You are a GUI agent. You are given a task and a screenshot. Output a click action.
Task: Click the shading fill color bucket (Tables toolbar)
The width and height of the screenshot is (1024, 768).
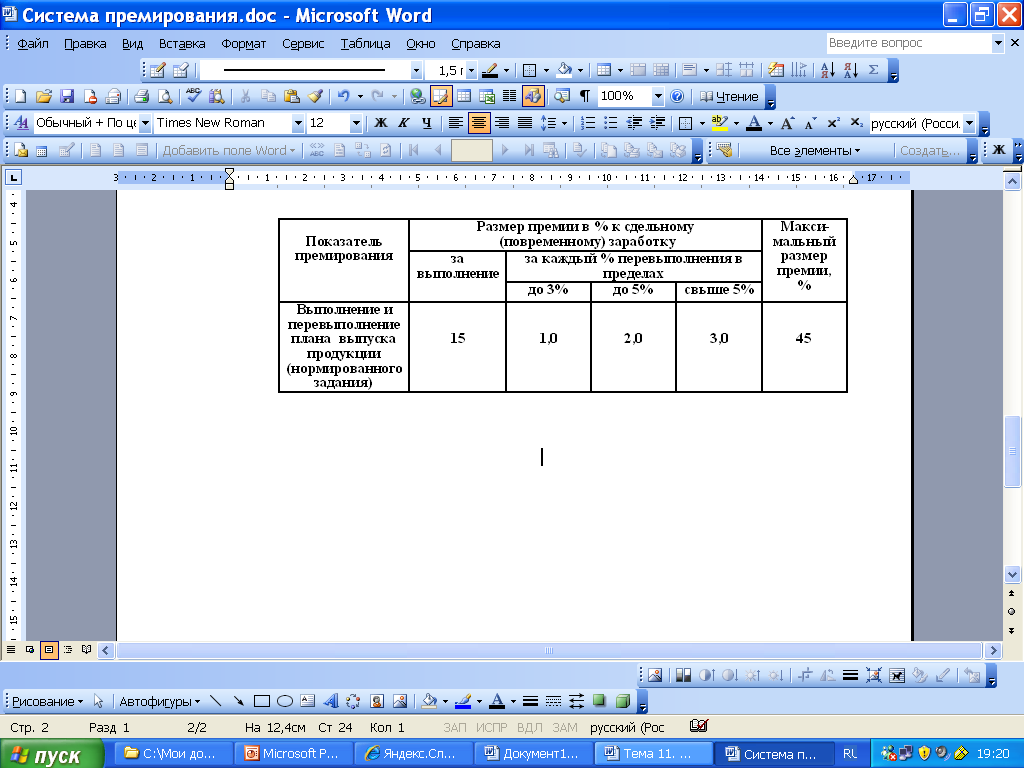coord(564,70)
